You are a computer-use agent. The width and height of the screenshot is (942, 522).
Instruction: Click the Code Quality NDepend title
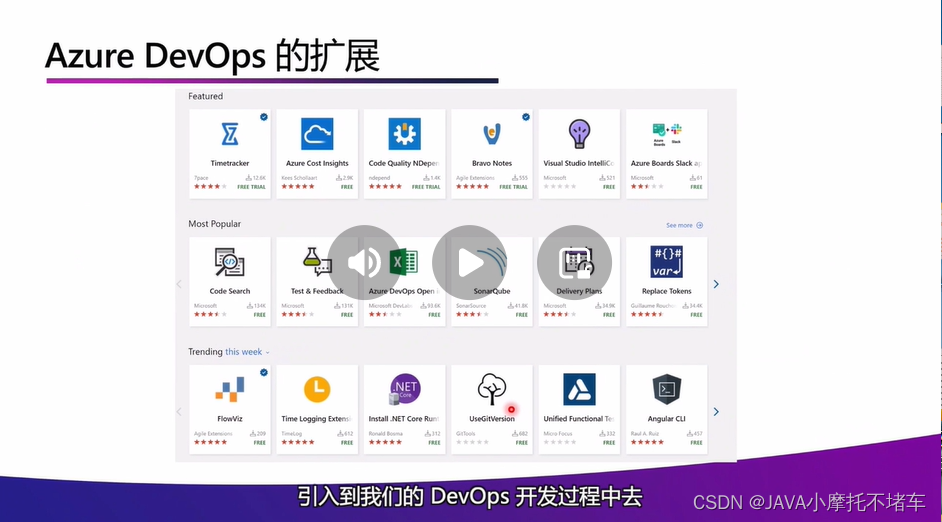click(404, 163)
